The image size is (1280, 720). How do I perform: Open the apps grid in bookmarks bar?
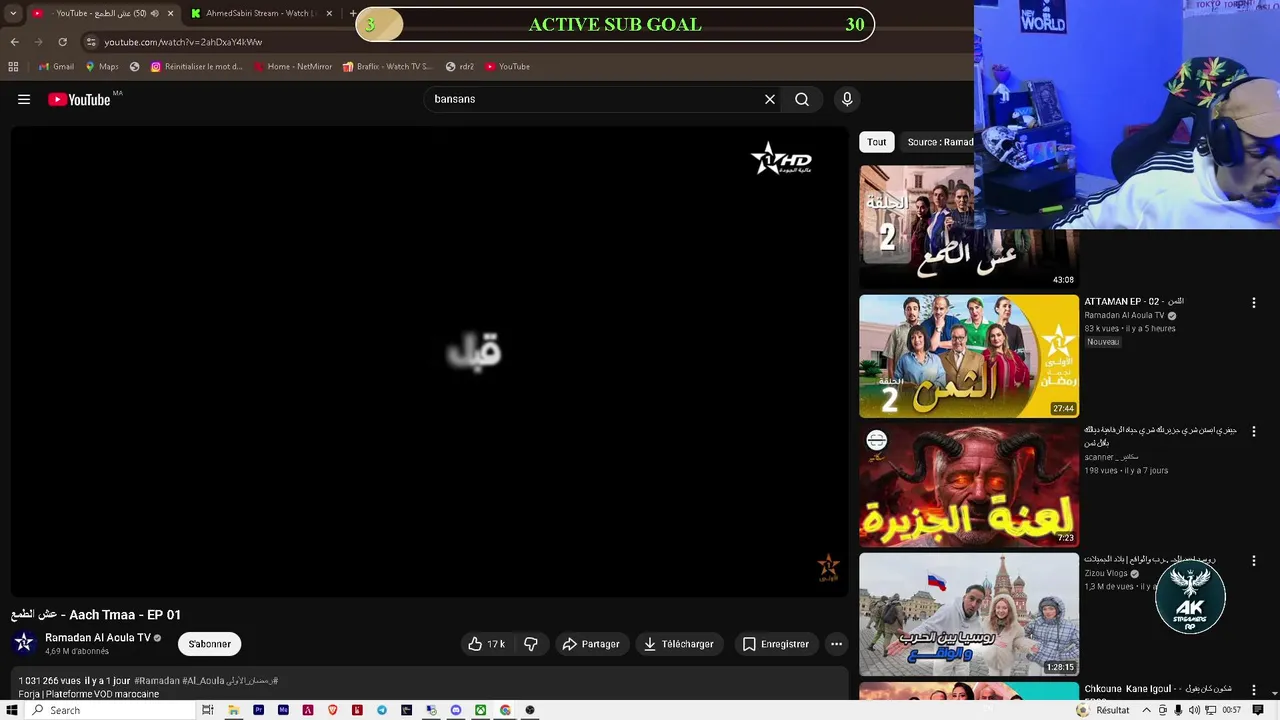pyautogui.click(x=13, y=67)
